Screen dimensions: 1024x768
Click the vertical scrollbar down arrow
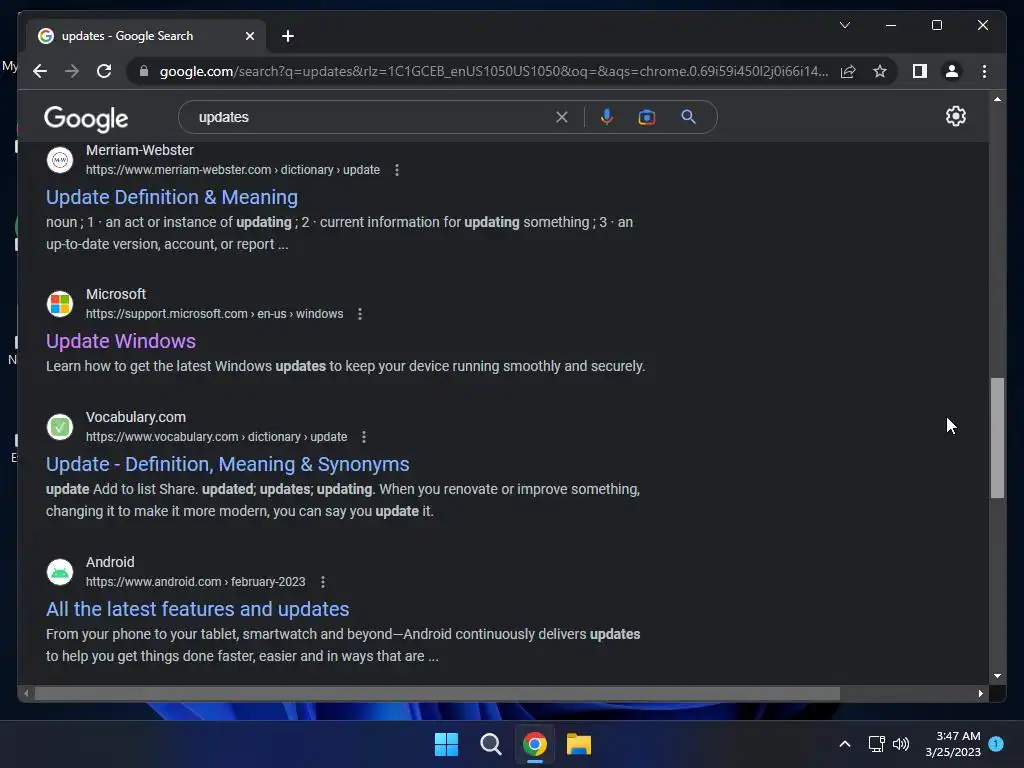point(997,676)
